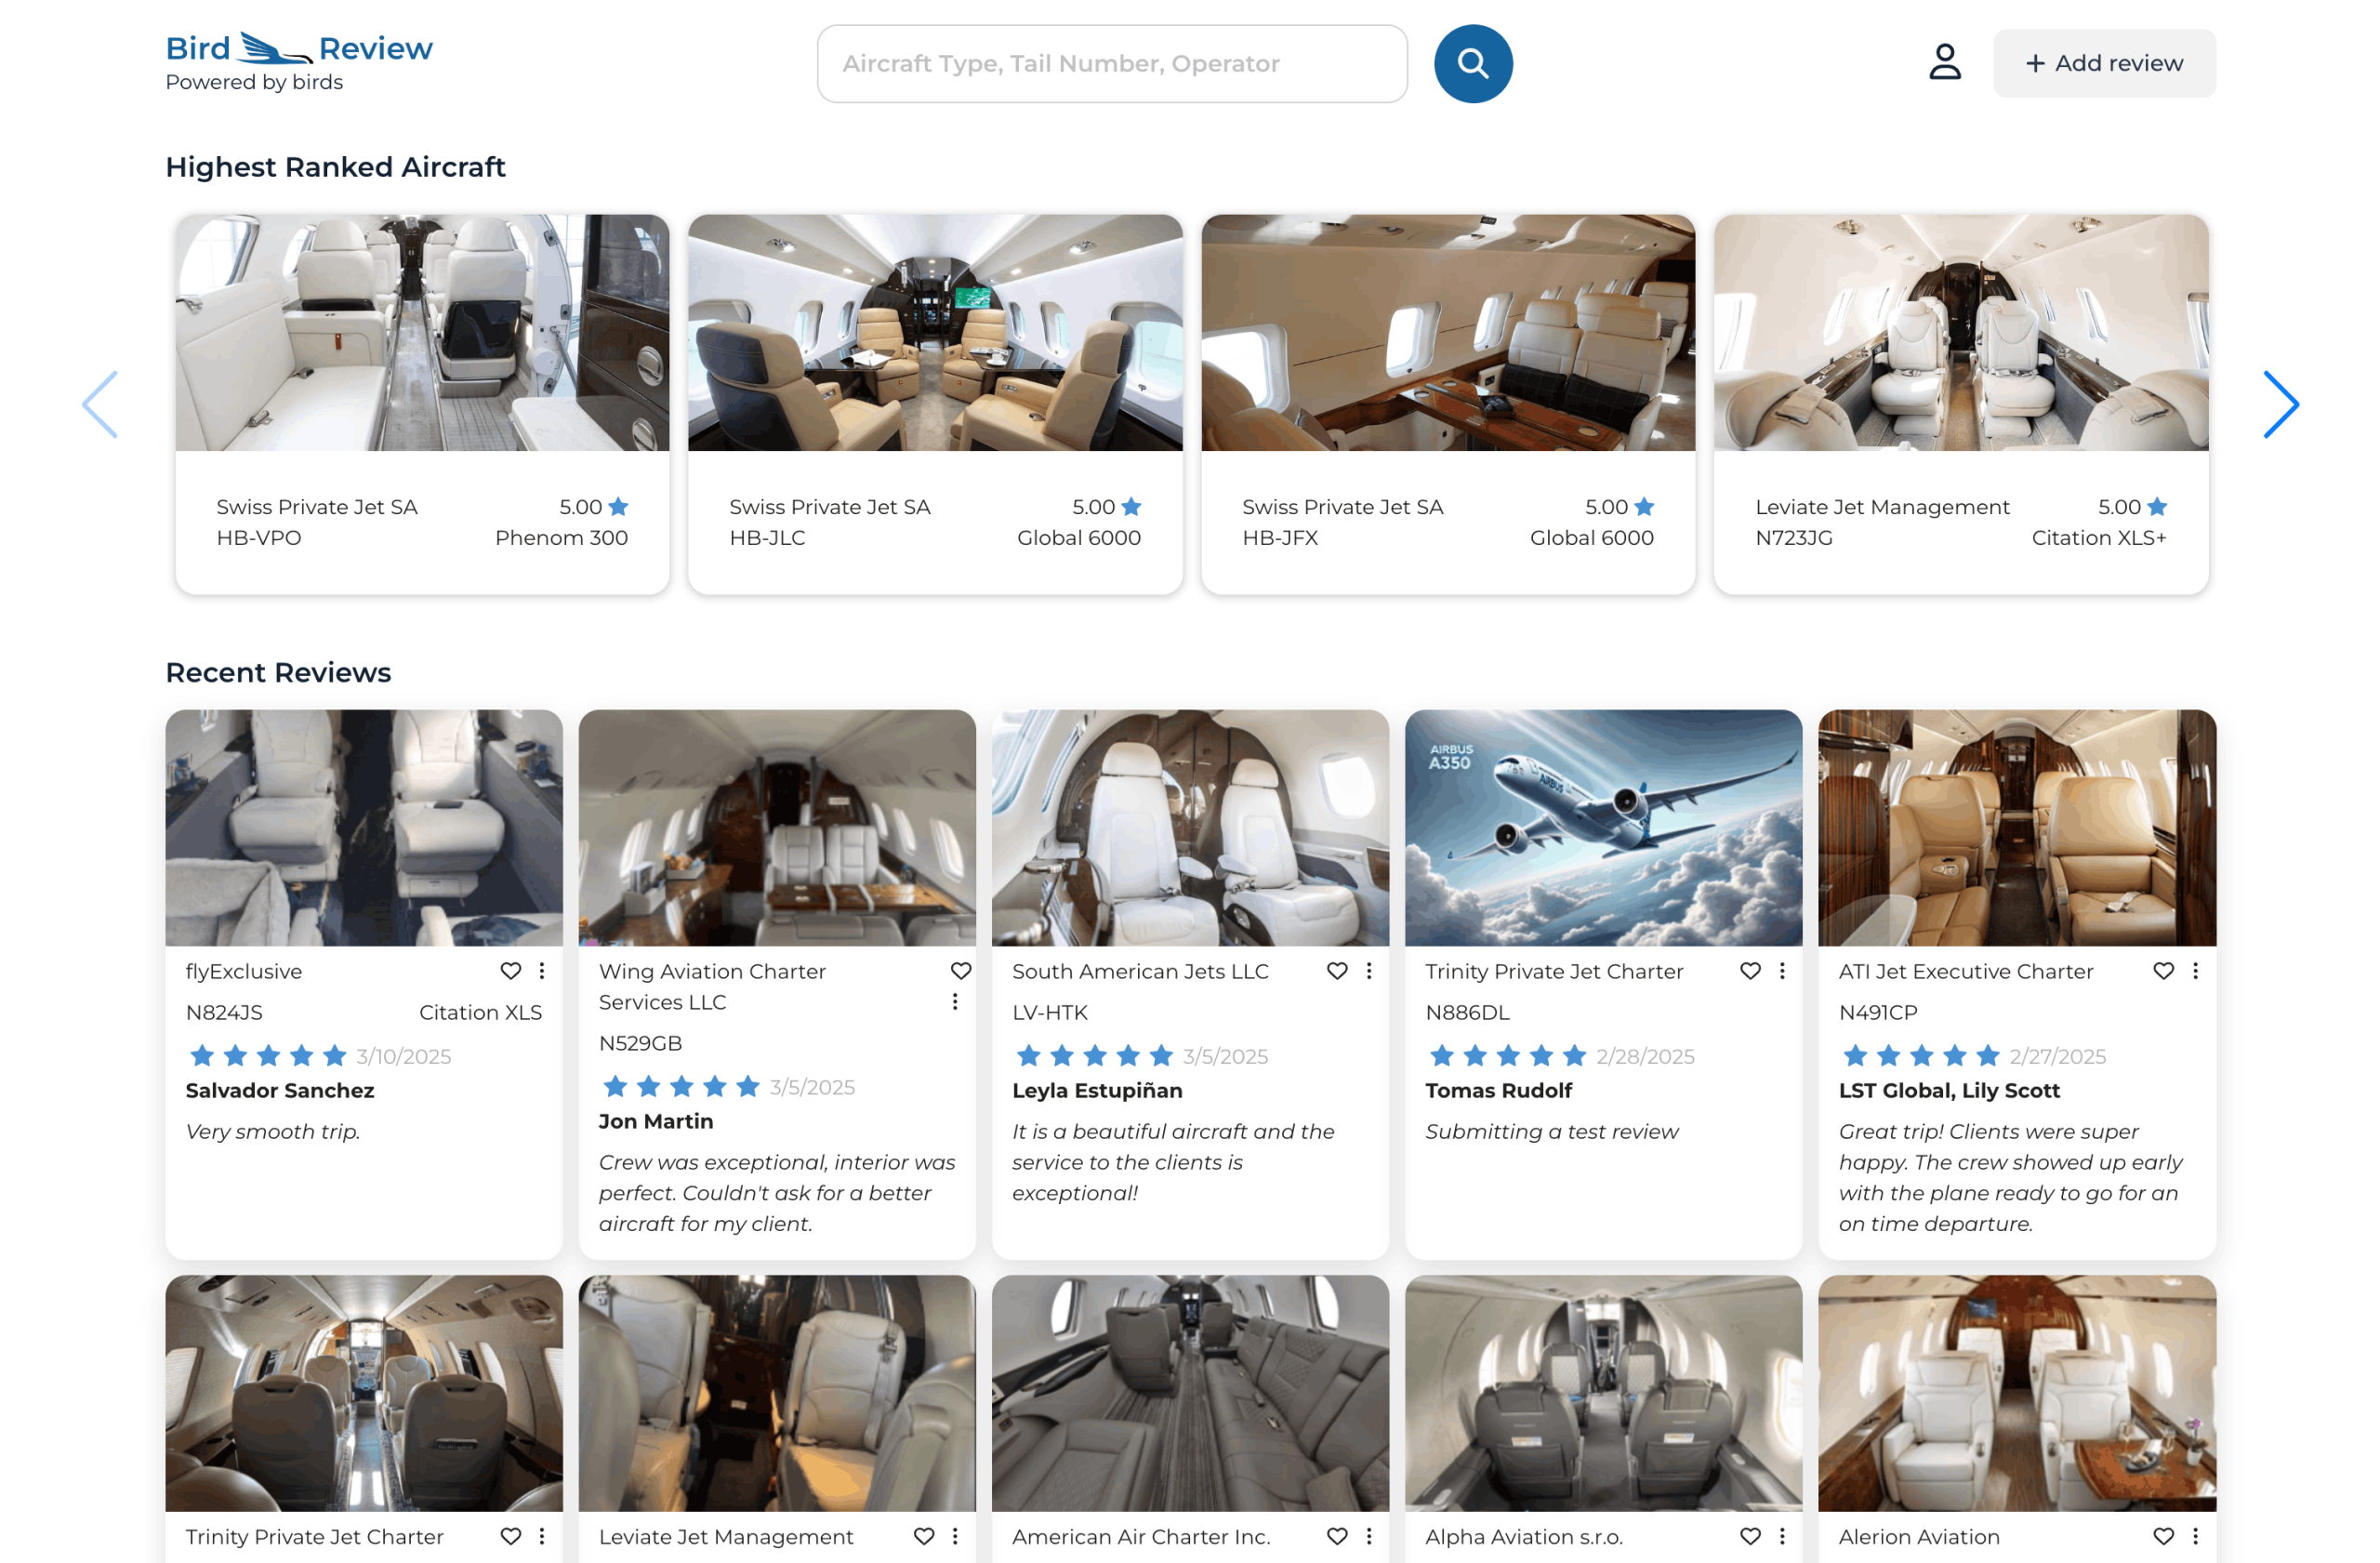Image resolution: width=2380 pixels, height=1563 pixels.
Task: Click tail number LV-HTK
Action: pyautogui.click(x=1049, y=1012)
